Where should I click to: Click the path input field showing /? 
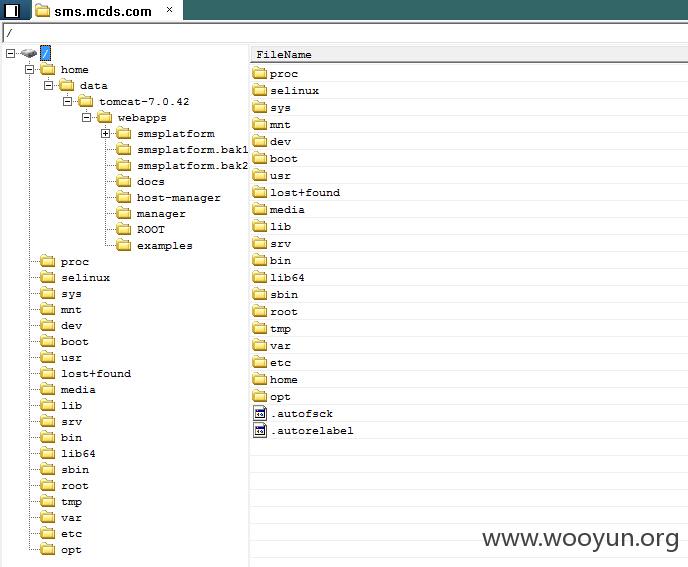click(x=345, y=33)
